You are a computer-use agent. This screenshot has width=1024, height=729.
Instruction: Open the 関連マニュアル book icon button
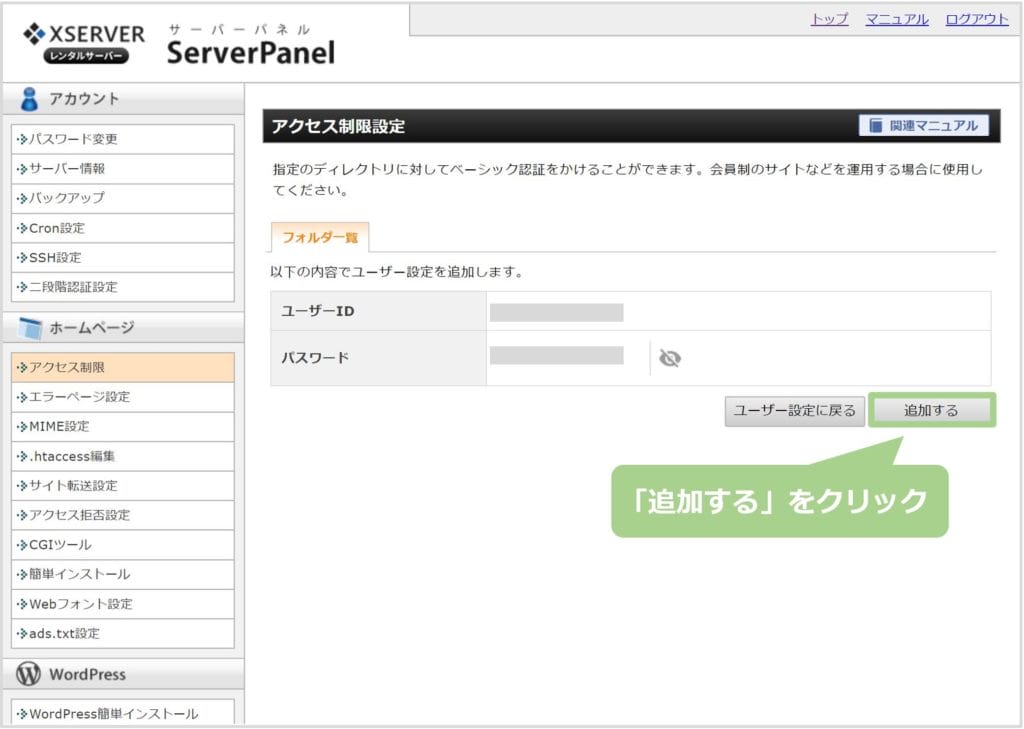[923, 126]
